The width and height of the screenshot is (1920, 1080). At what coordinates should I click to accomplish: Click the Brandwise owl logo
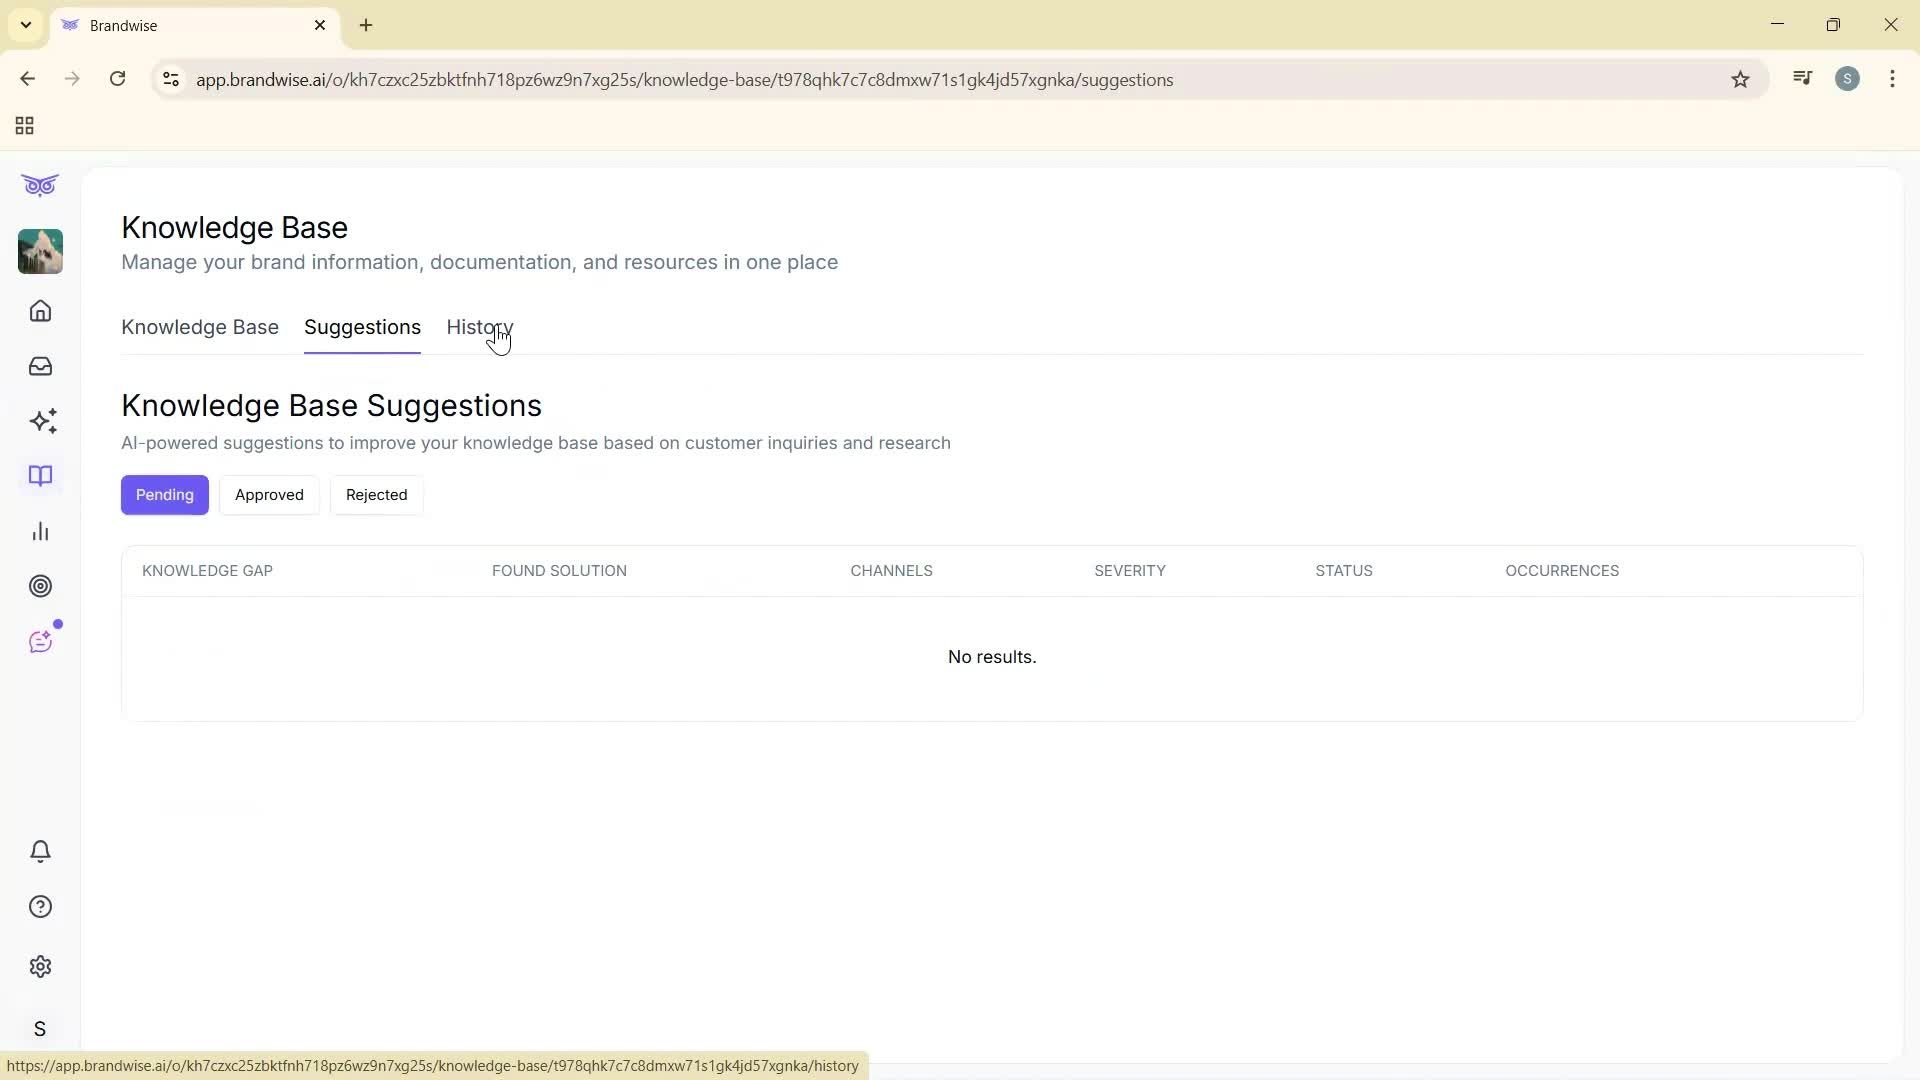[40, 185]
